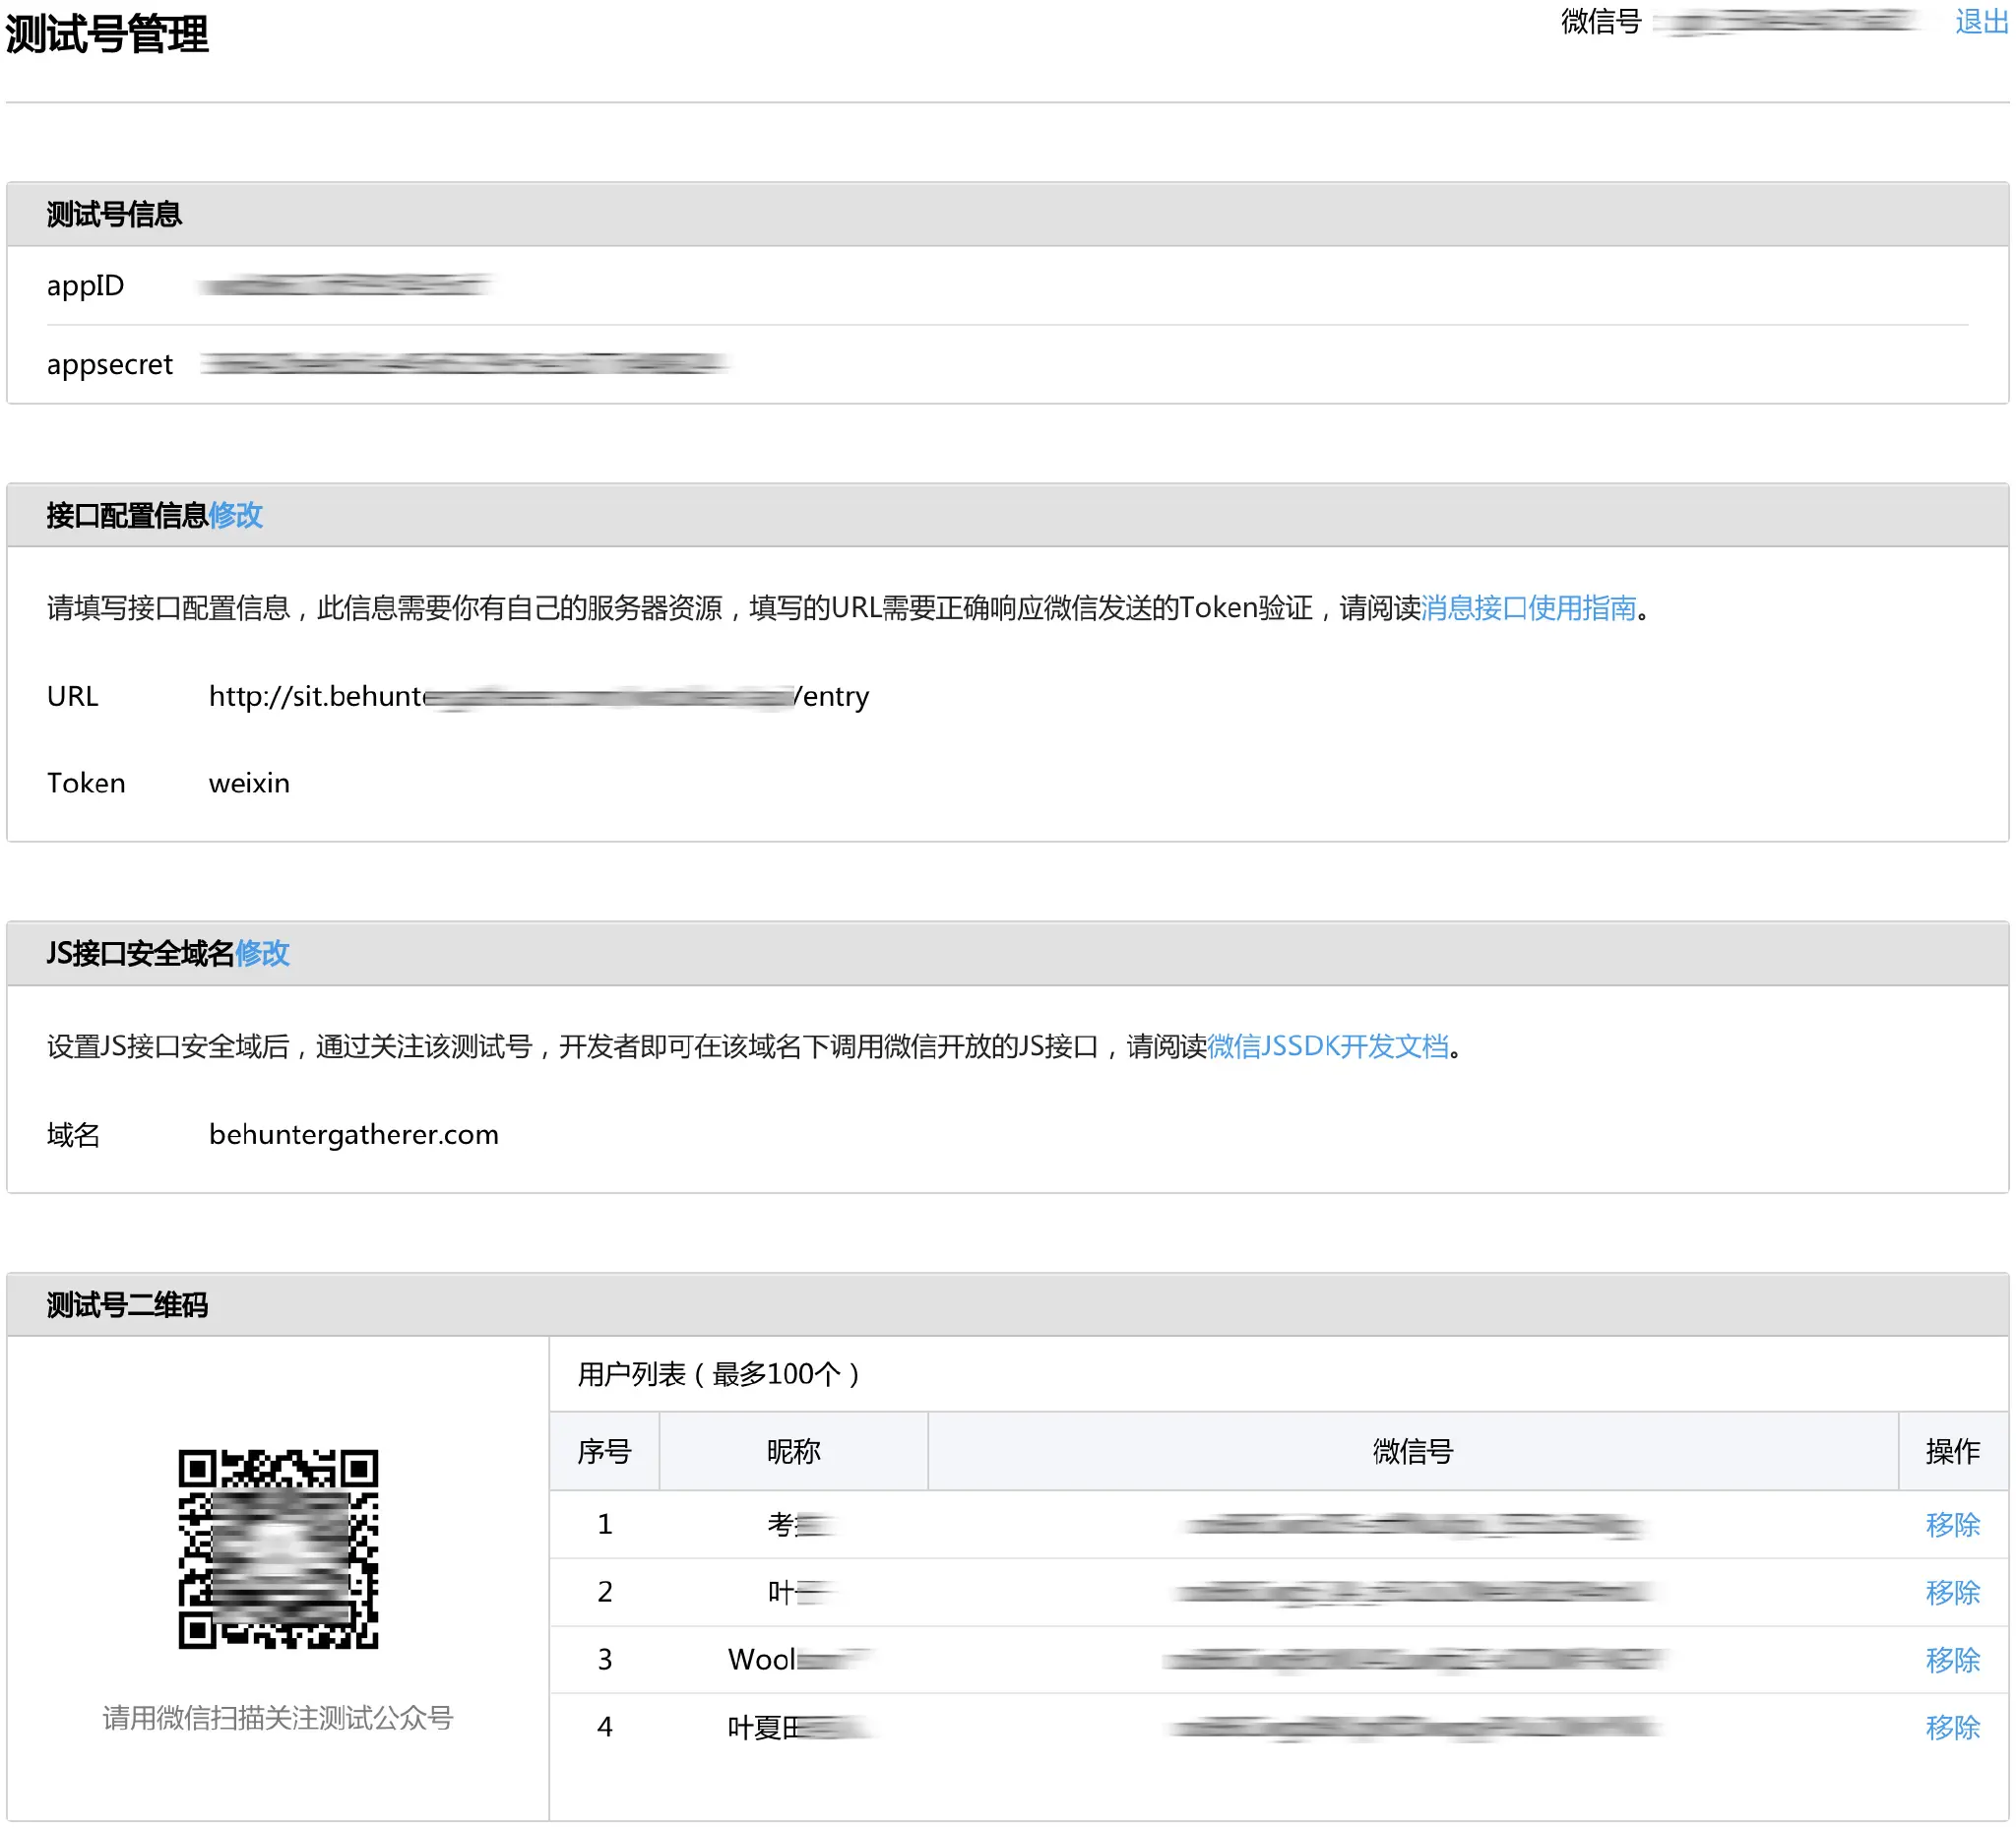Click the configured server URL
The height and width of the screenshot is (1828, 2016).
coord(538,696)
